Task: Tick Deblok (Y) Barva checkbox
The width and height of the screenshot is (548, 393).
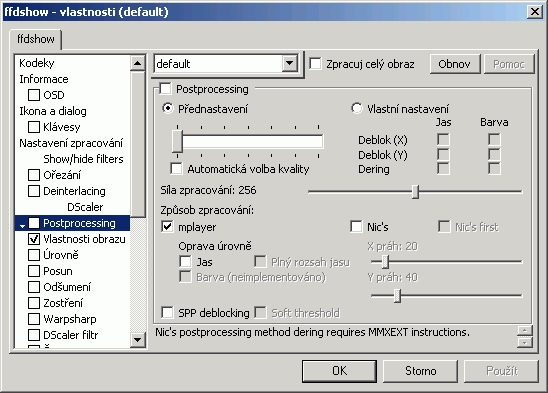Action: pos(494,154)
